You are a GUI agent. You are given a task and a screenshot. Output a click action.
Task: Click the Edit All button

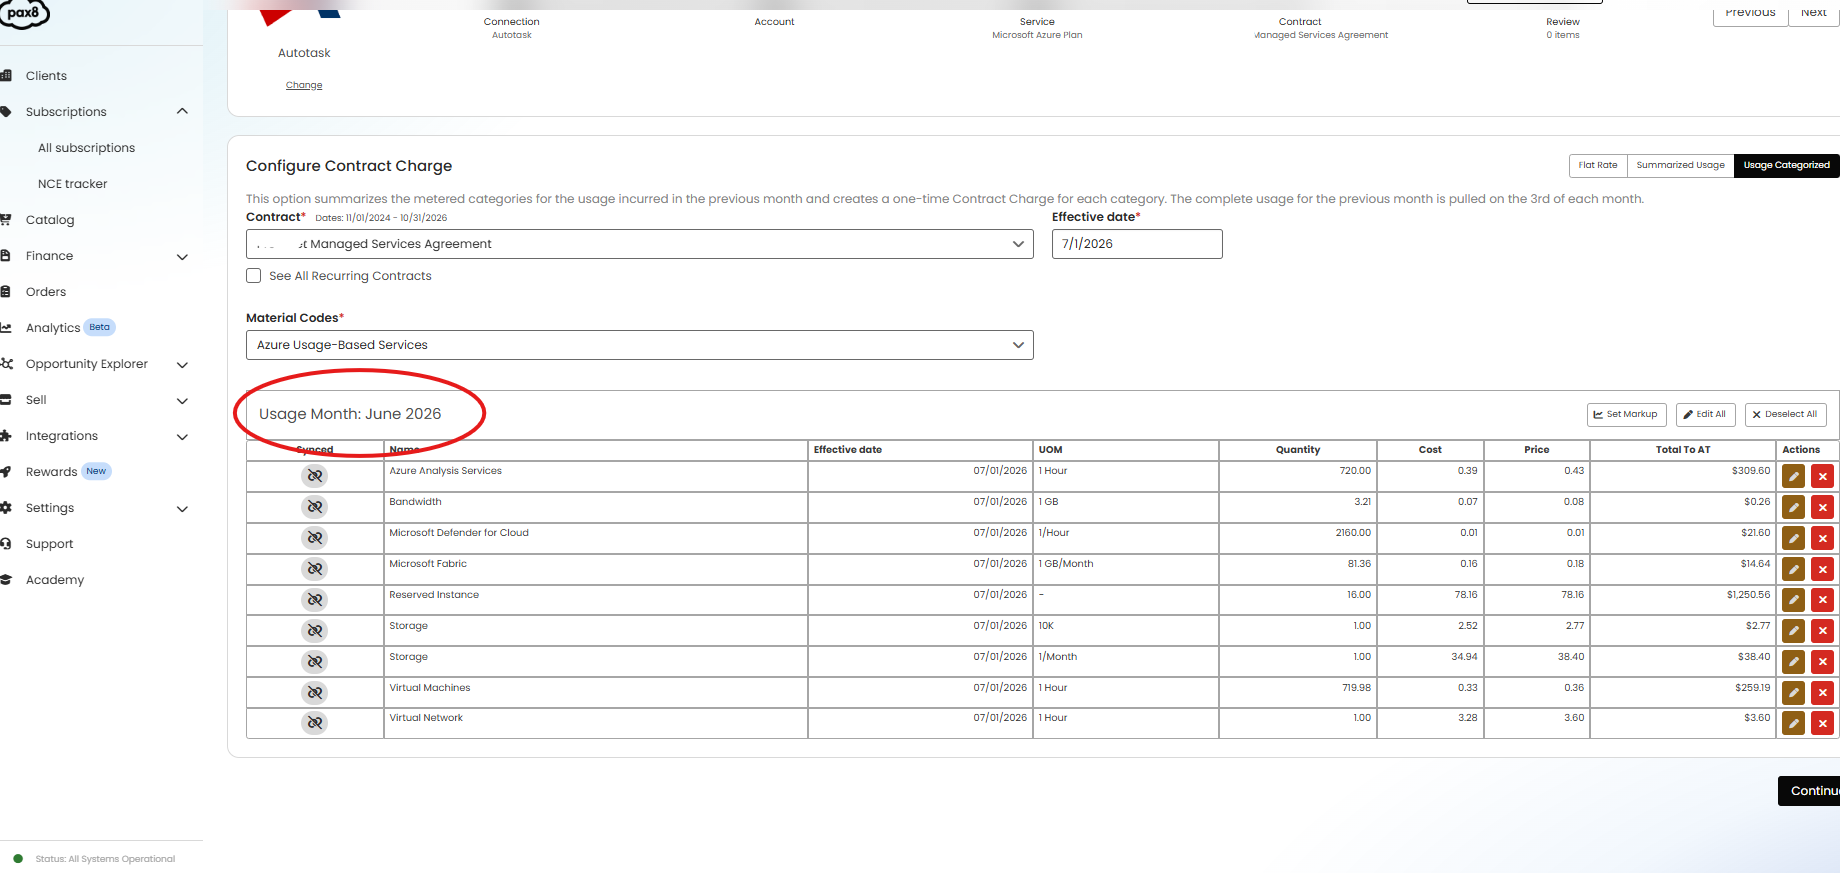tap(1705, 414)
